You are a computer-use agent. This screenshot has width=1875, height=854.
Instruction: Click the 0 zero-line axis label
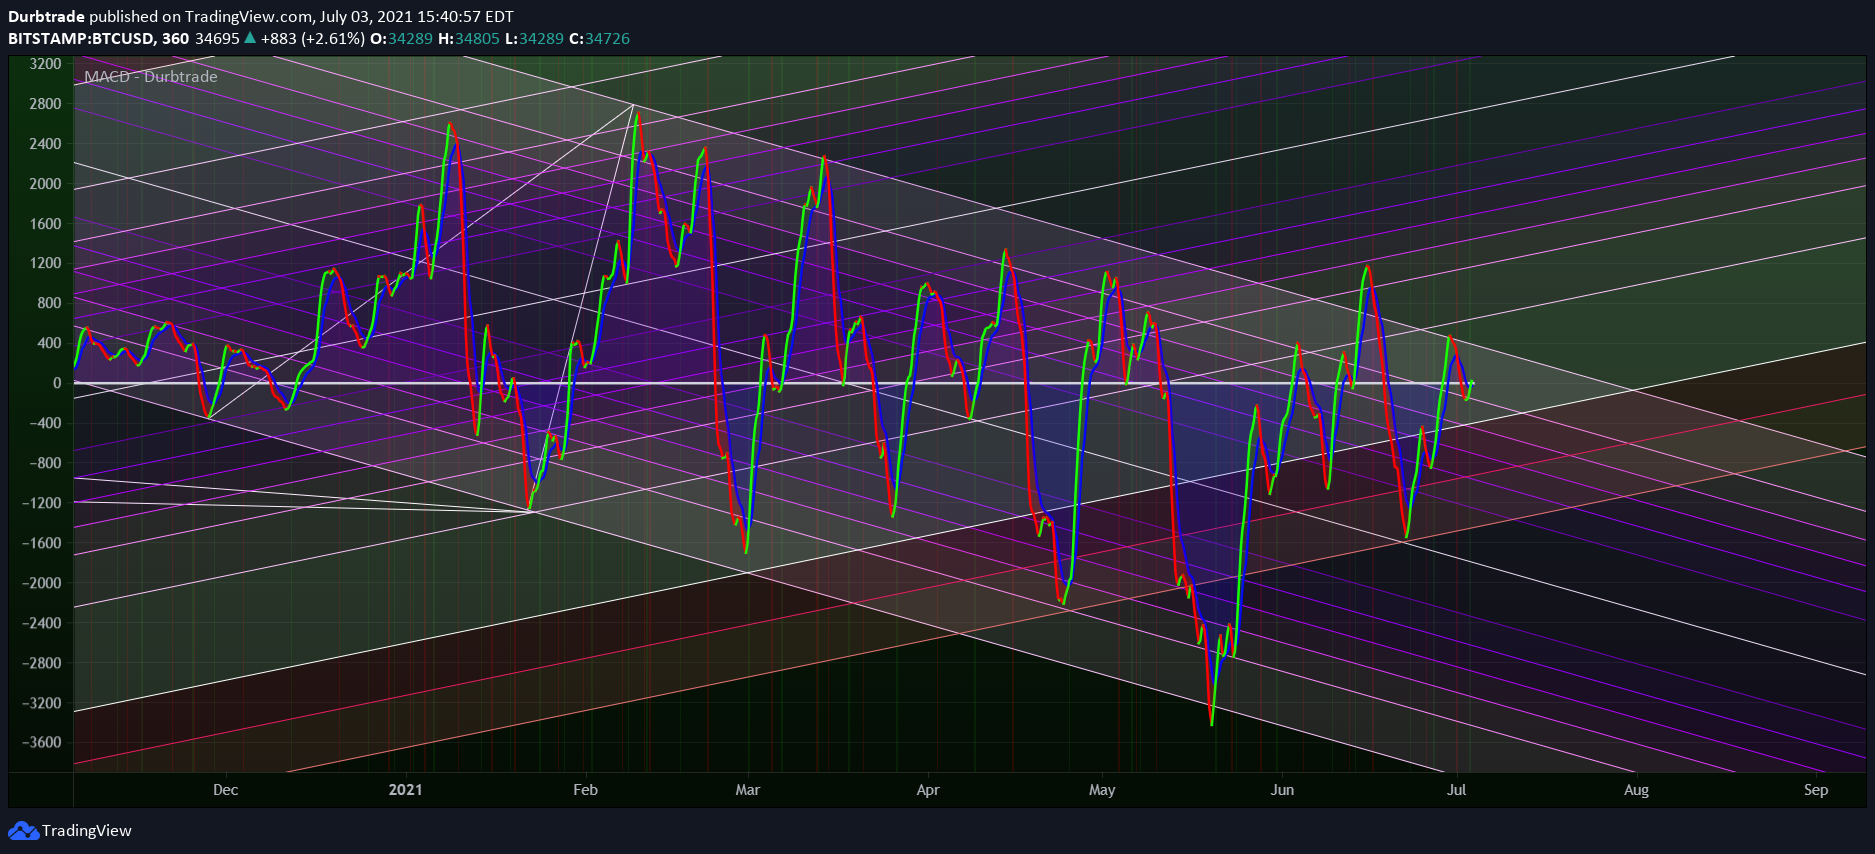coord(57,383)
